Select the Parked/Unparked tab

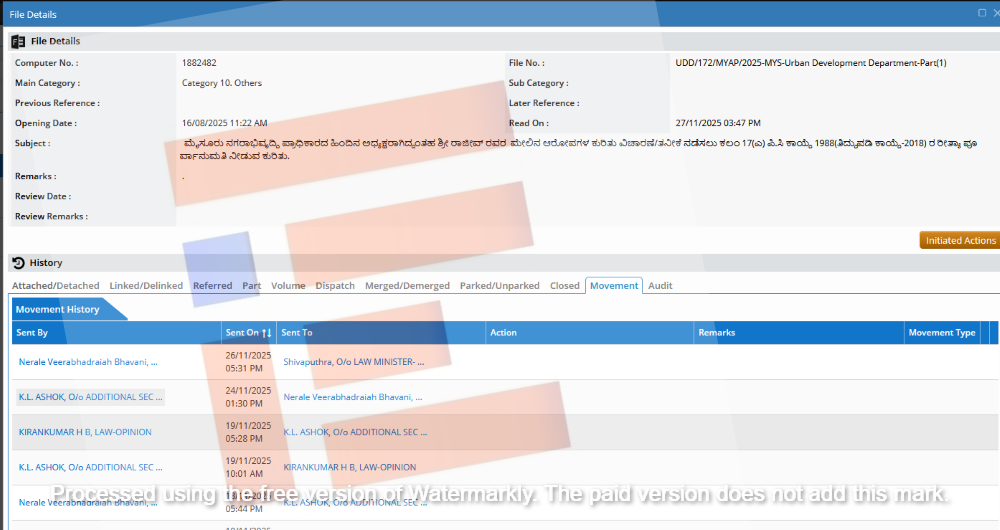tap(499, 286)
